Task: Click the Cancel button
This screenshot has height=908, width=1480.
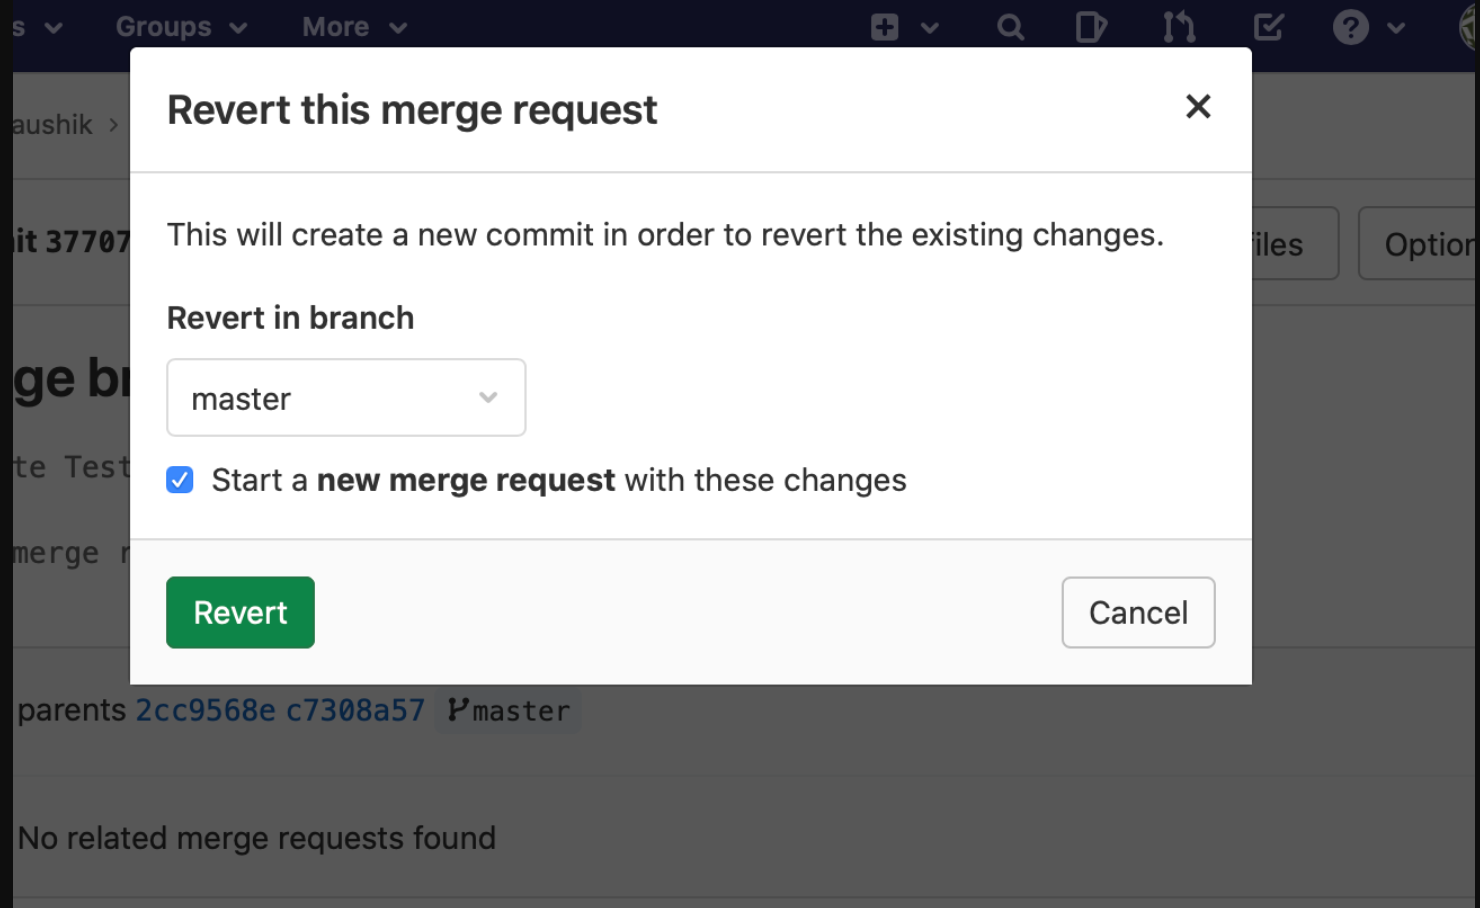Action: tap(1138, 612)
